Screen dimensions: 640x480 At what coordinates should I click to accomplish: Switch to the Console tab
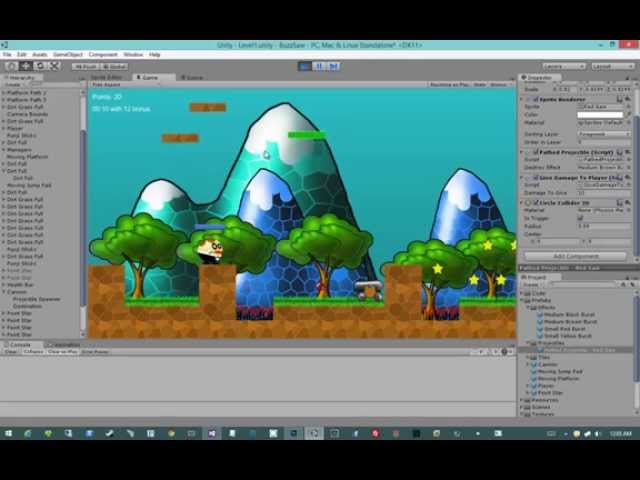tap(20, 345)
